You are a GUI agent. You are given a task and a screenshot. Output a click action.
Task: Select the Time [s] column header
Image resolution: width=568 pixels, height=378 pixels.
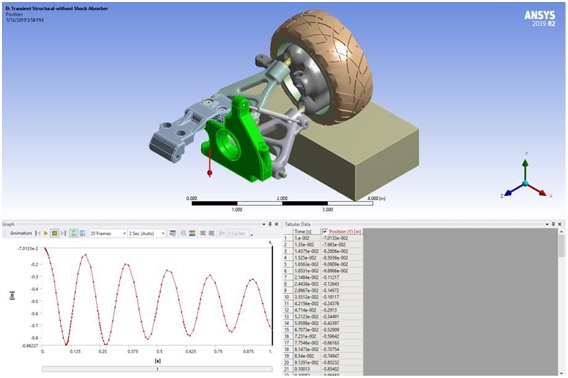coord(303,231)
